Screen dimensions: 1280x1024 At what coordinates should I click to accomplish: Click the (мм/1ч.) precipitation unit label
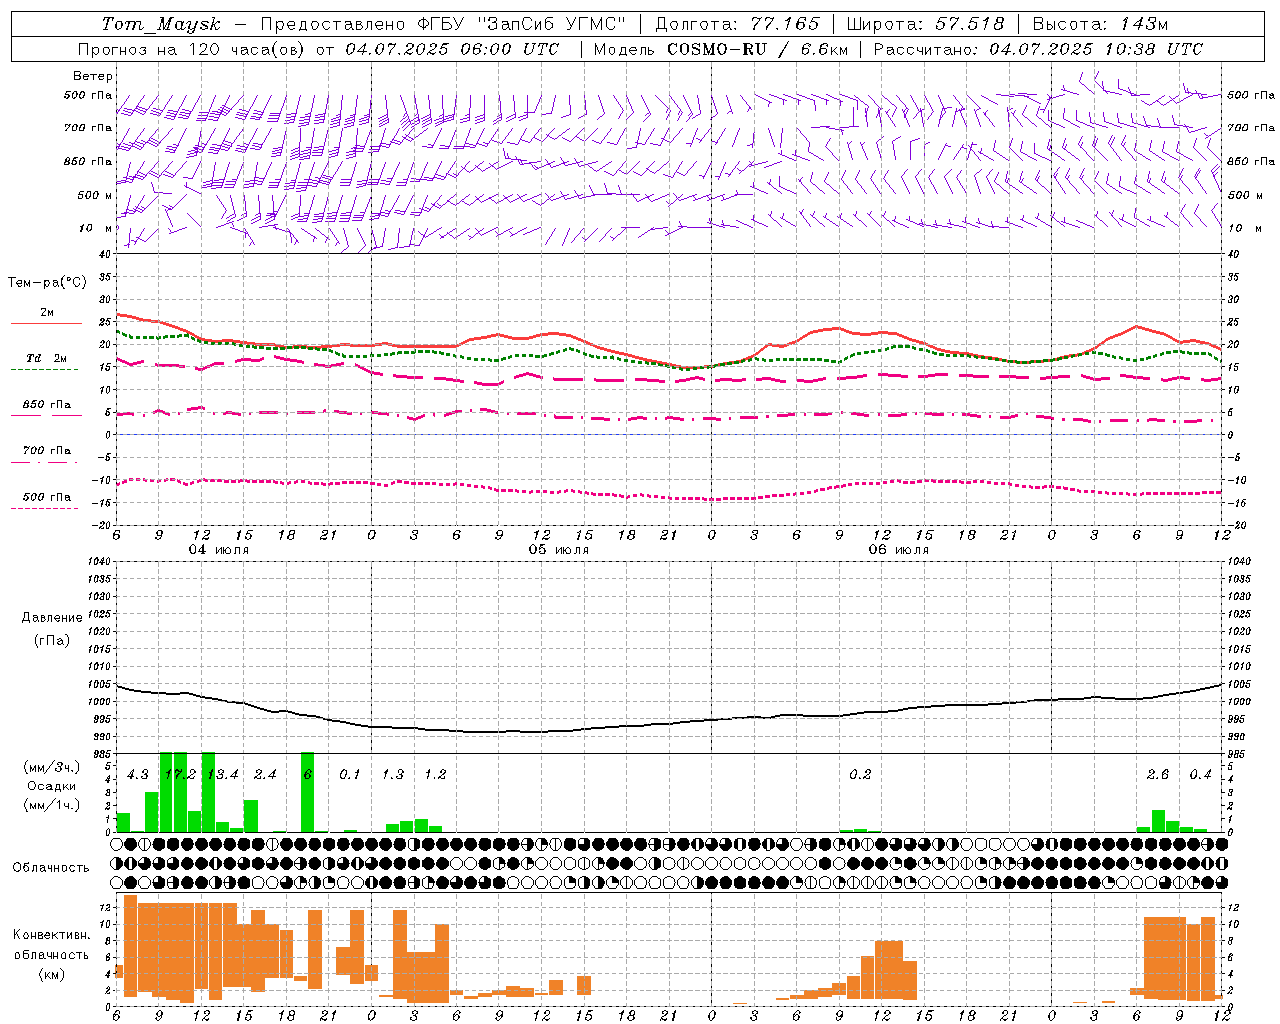[x=52, y=805]
